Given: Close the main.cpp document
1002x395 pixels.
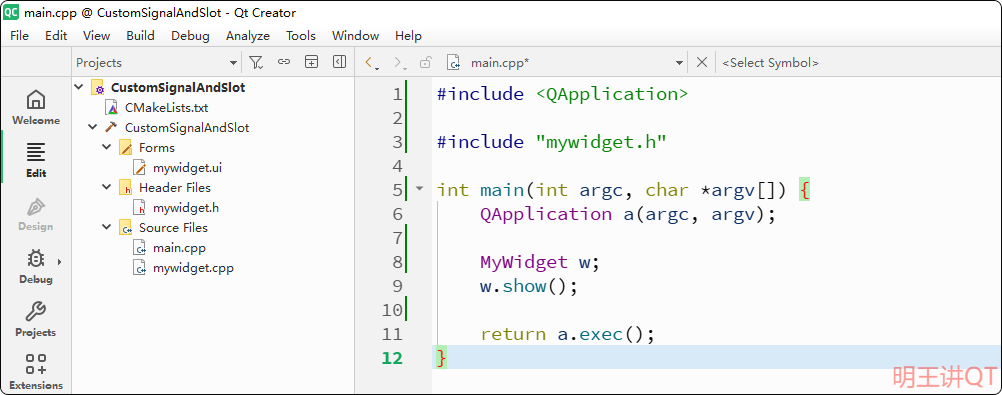Looking at the screenshot, I should (x=702, y=63).
